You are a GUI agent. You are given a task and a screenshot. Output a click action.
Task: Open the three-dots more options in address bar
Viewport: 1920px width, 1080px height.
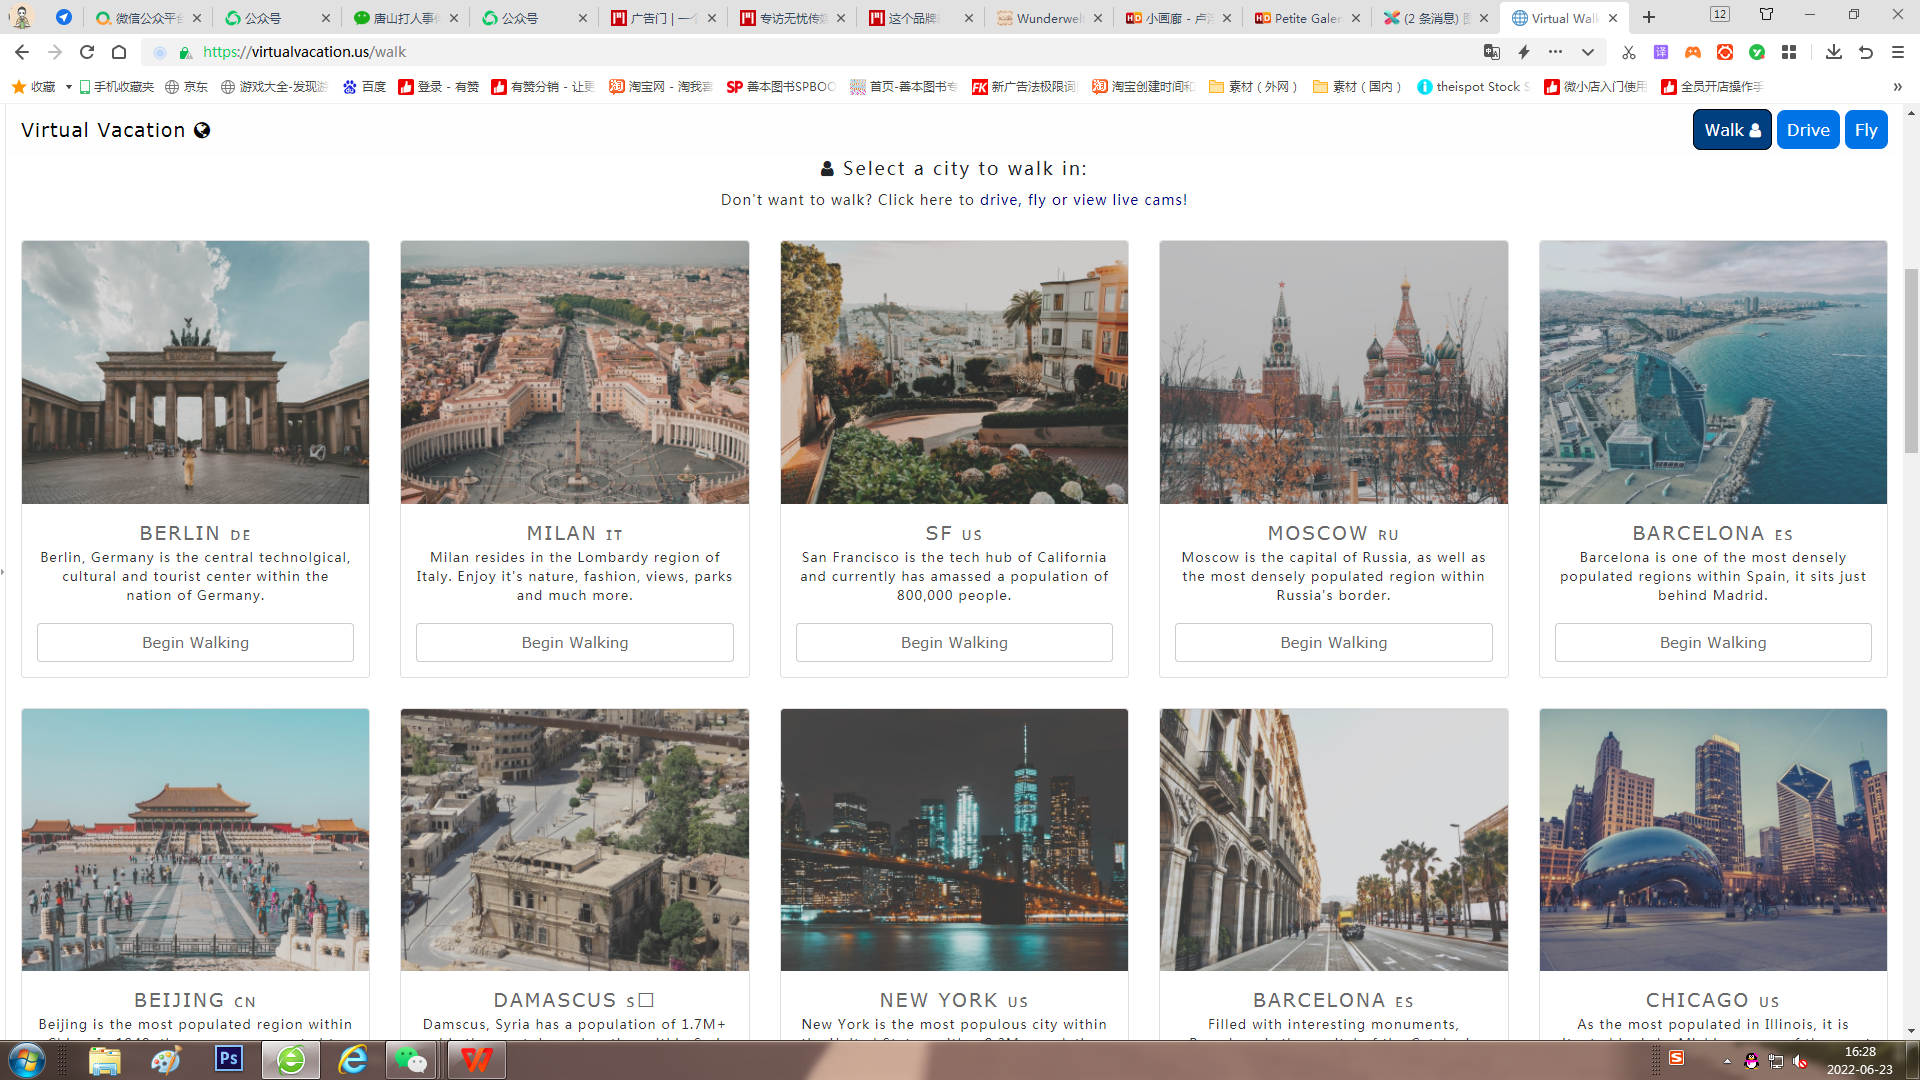pos(1555,52)
